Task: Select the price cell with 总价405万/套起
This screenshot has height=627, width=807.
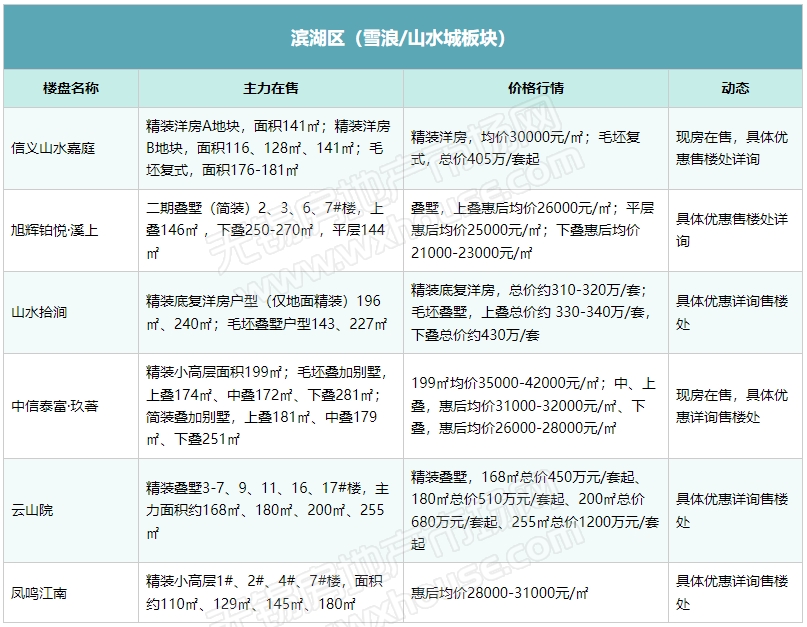Action: tap(536, 148)
